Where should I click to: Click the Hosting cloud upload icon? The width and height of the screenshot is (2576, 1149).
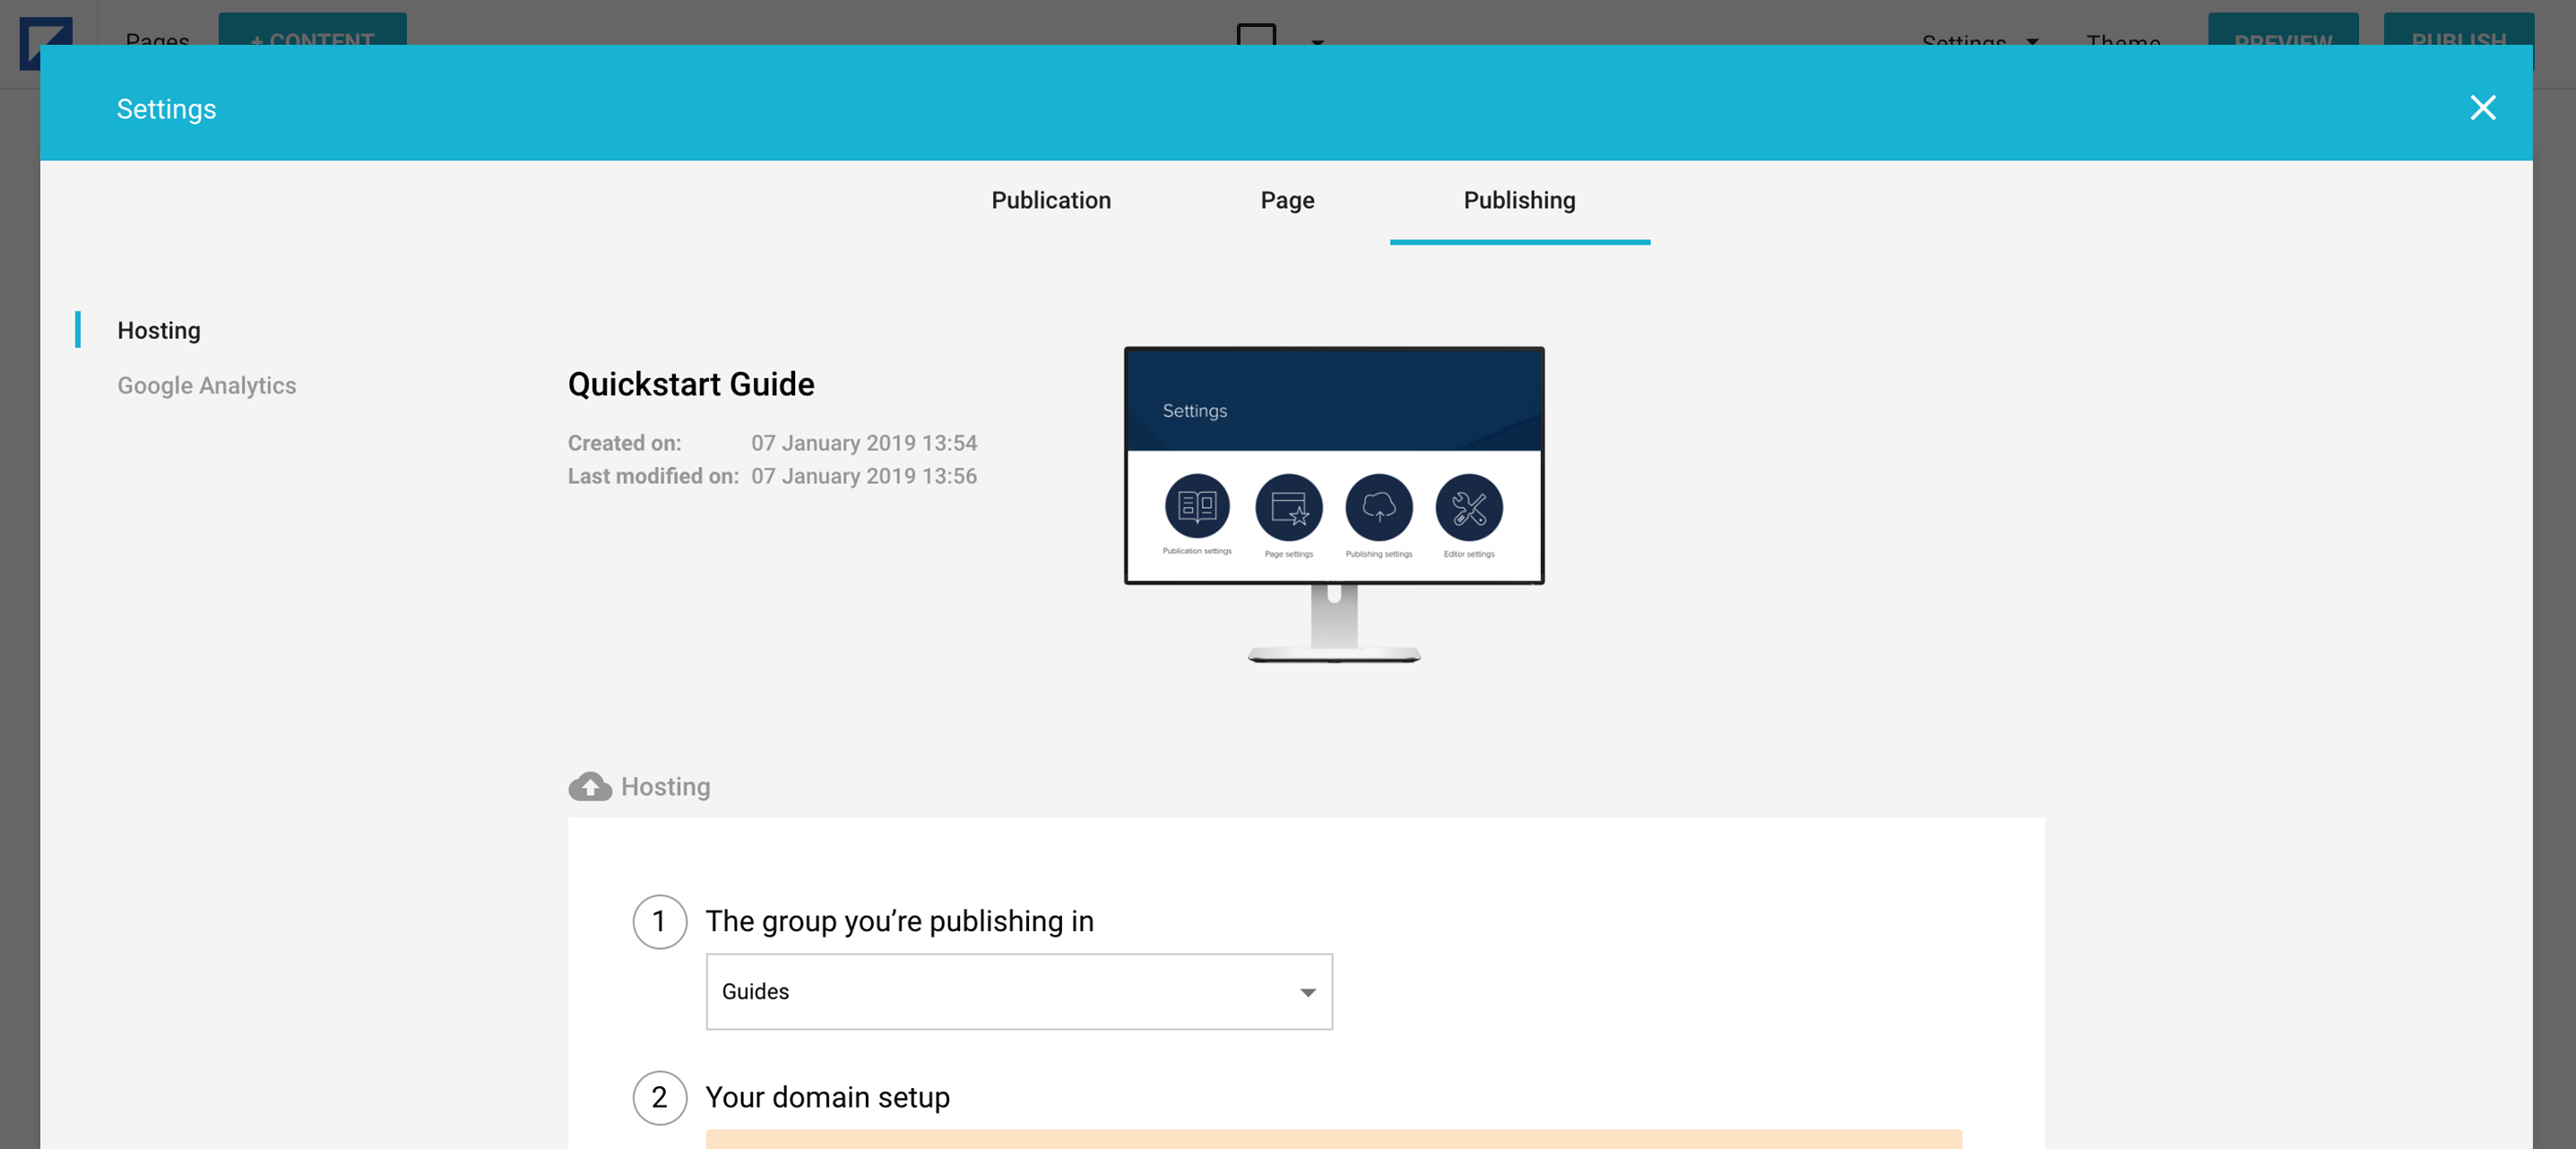point(590,787)
